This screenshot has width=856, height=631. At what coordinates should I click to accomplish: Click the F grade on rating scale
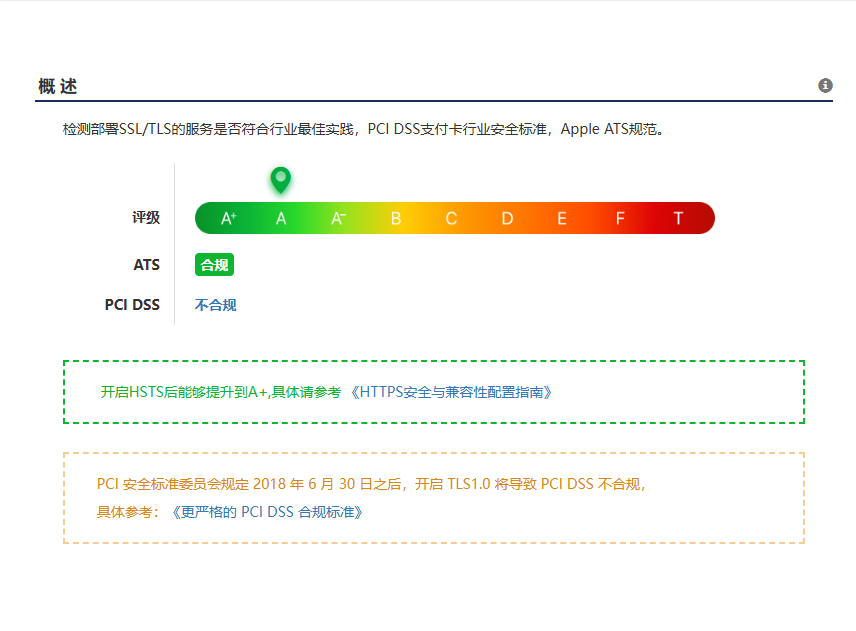point(620,218)
